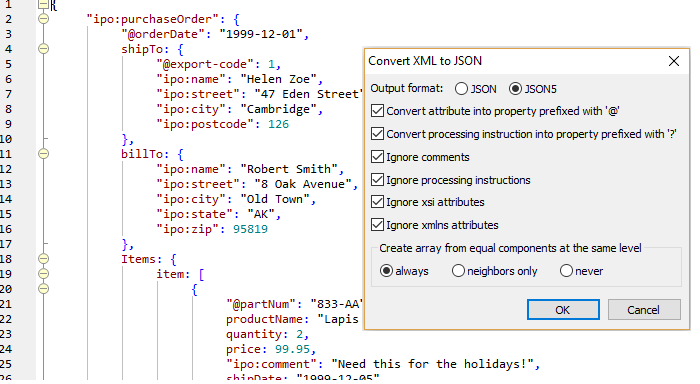Click the productName key on line 22

tap(264, 319)
